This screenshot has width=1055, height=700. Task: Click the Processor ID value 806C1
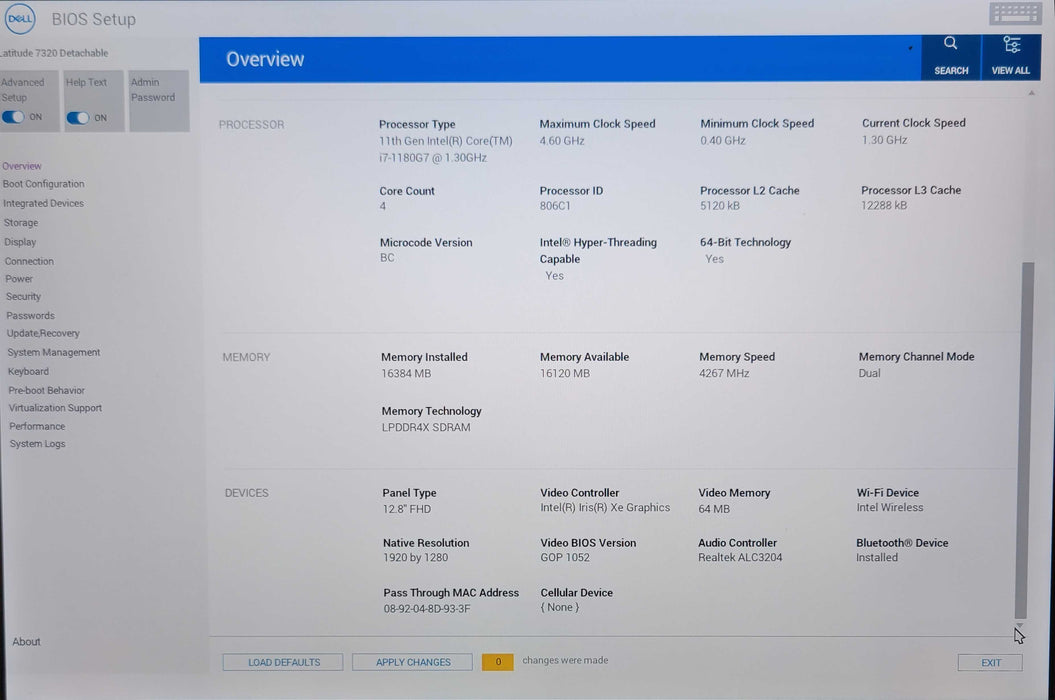point(555,206)
